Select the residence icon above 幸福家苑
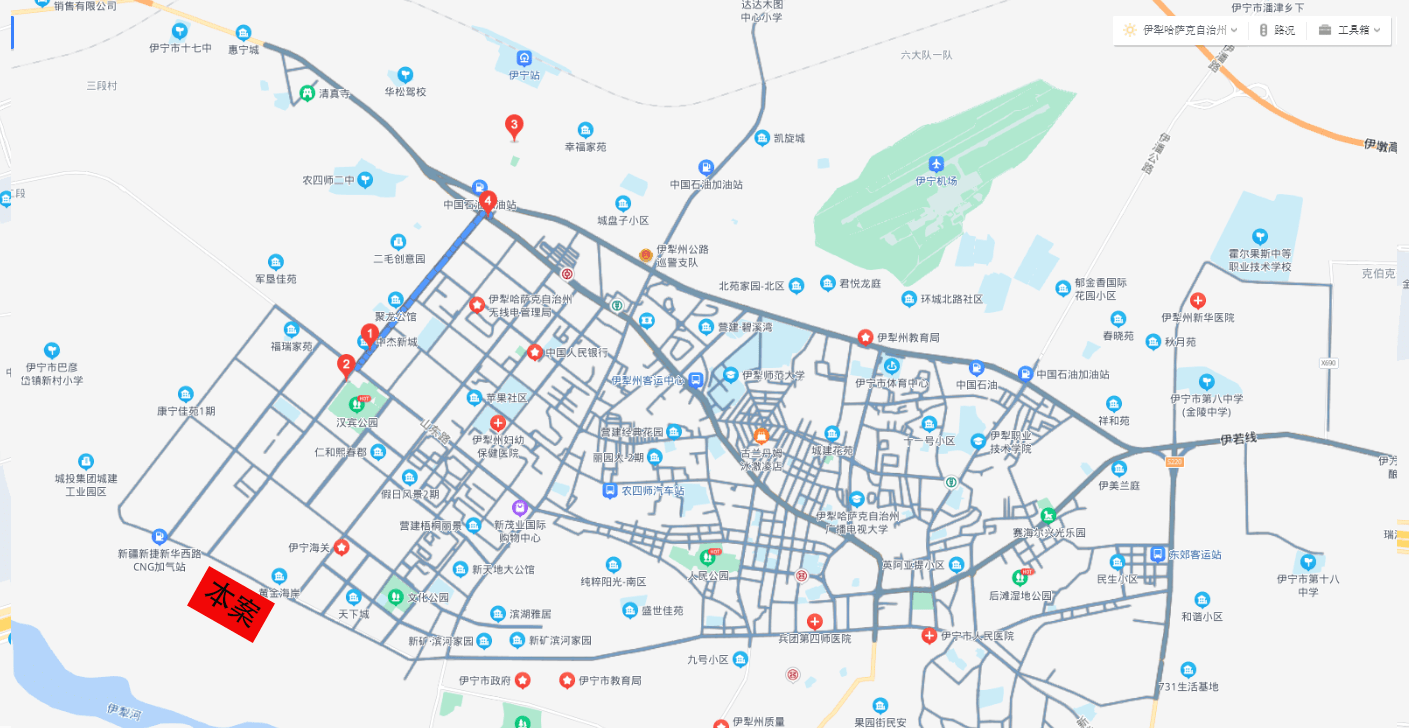This screenshot has height=728, width=1409. click(x=585, y=130)
